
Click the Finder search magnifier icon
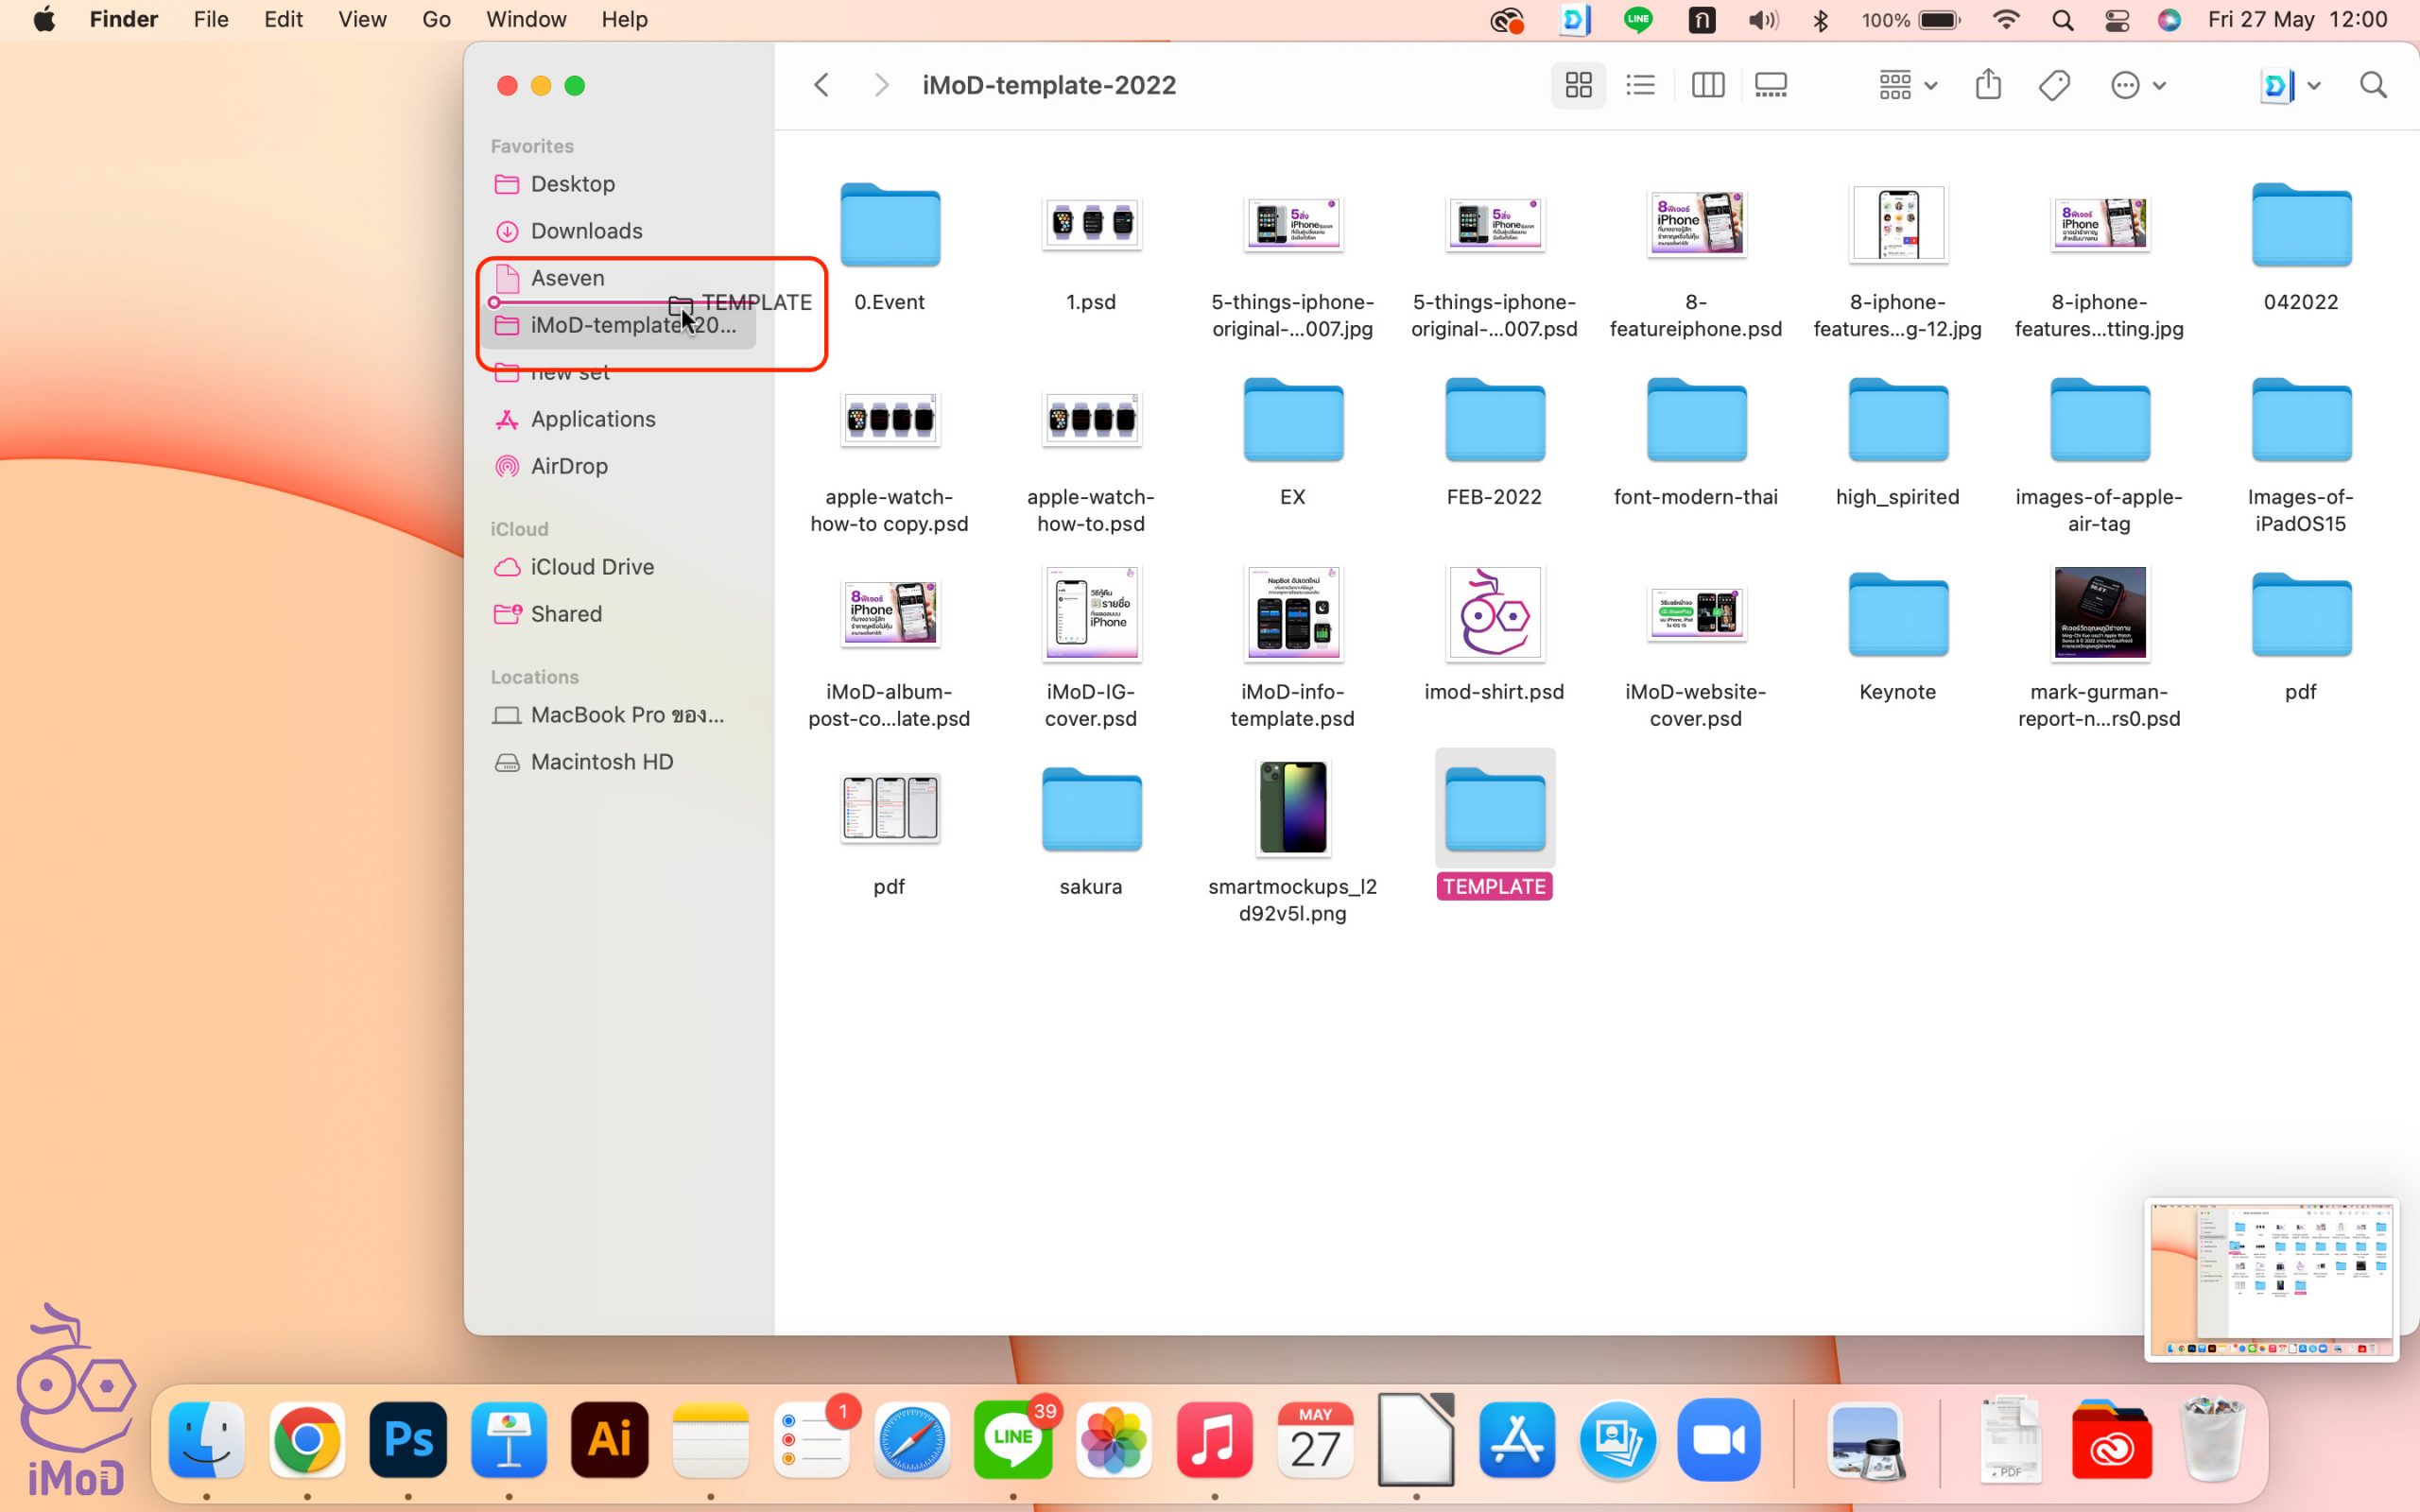click(2373, 85)
